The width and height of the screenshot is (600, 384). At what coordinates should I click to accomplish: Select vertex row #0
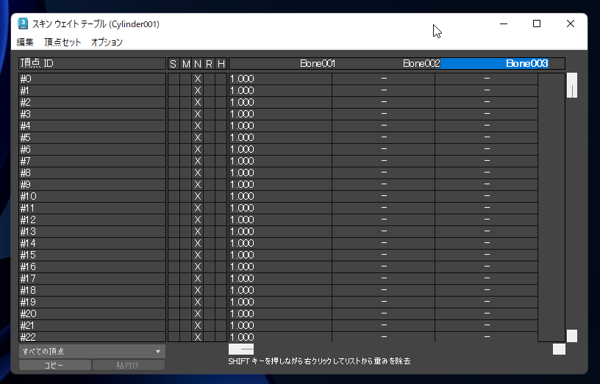point(92,79)
